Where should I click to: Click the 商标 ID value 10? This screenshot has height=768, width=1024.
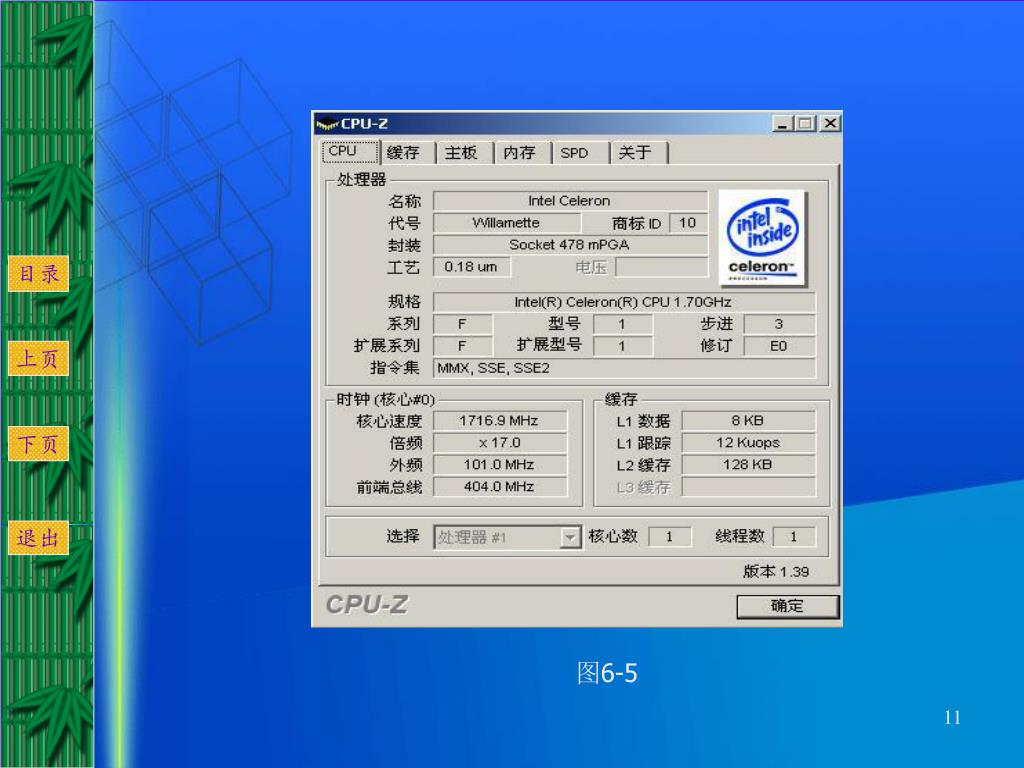[688, 223]
